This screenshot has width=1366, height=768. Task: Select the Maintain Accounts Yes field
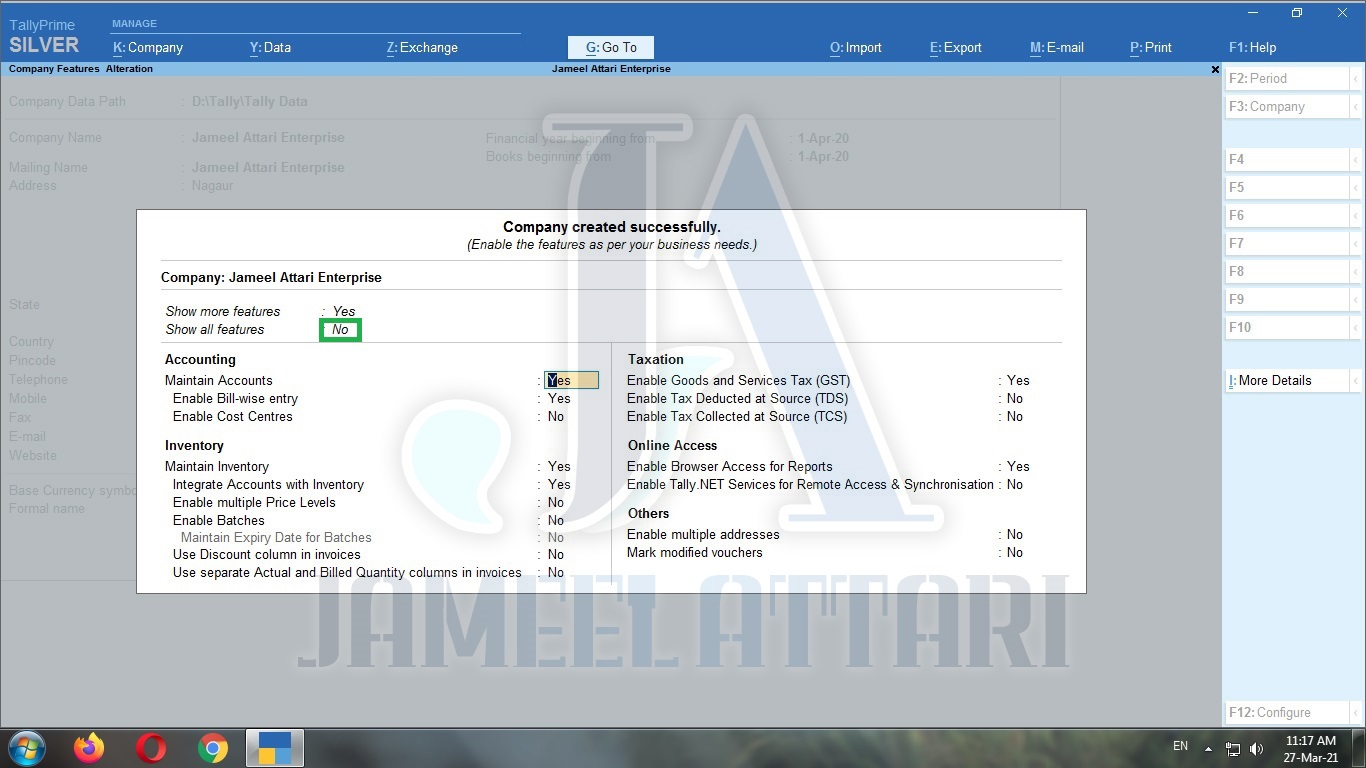pos(571,380)
